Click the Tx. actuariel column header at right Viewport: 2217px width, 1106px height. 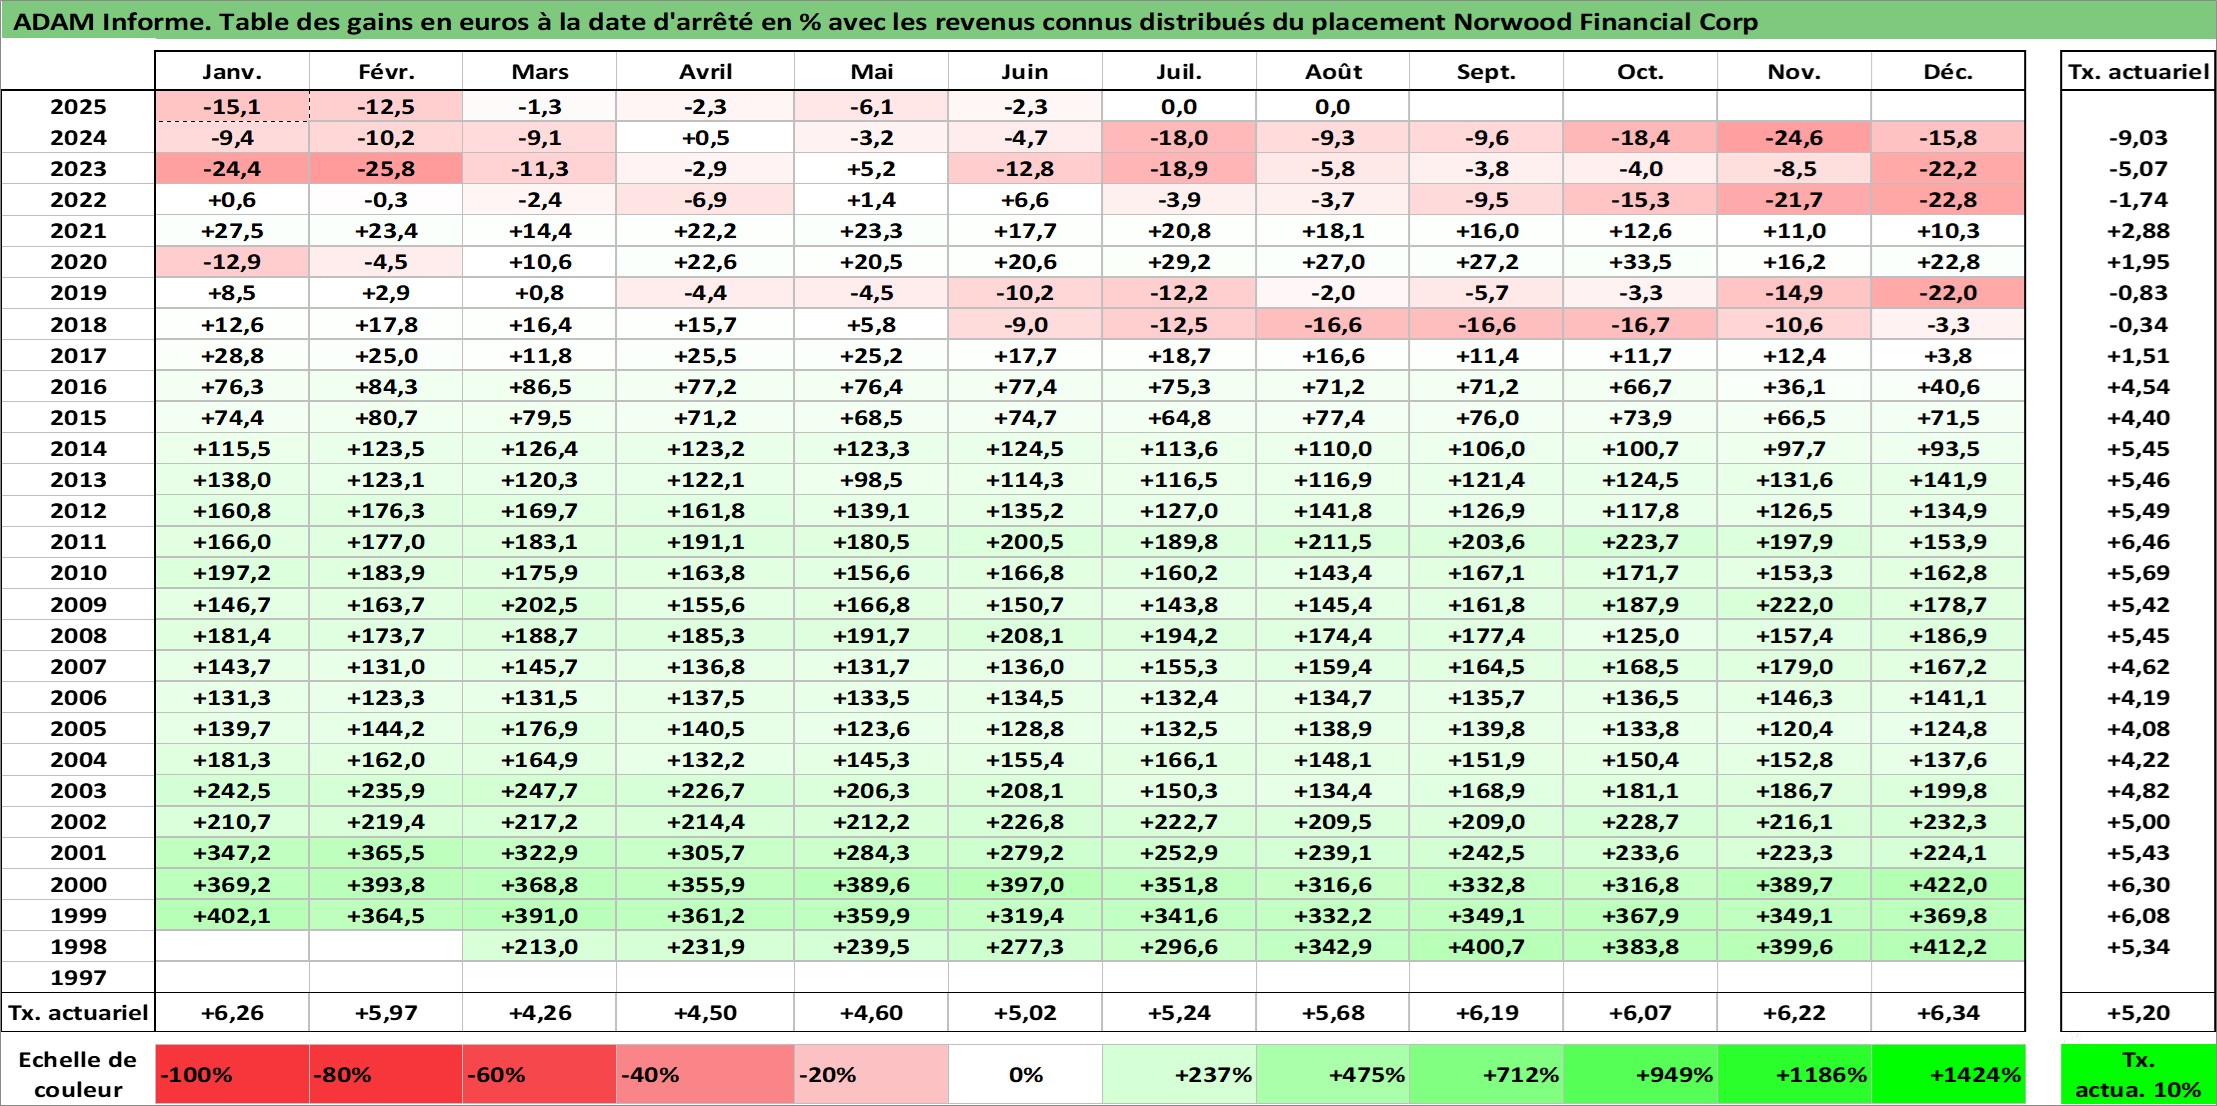click(2138, 72)
